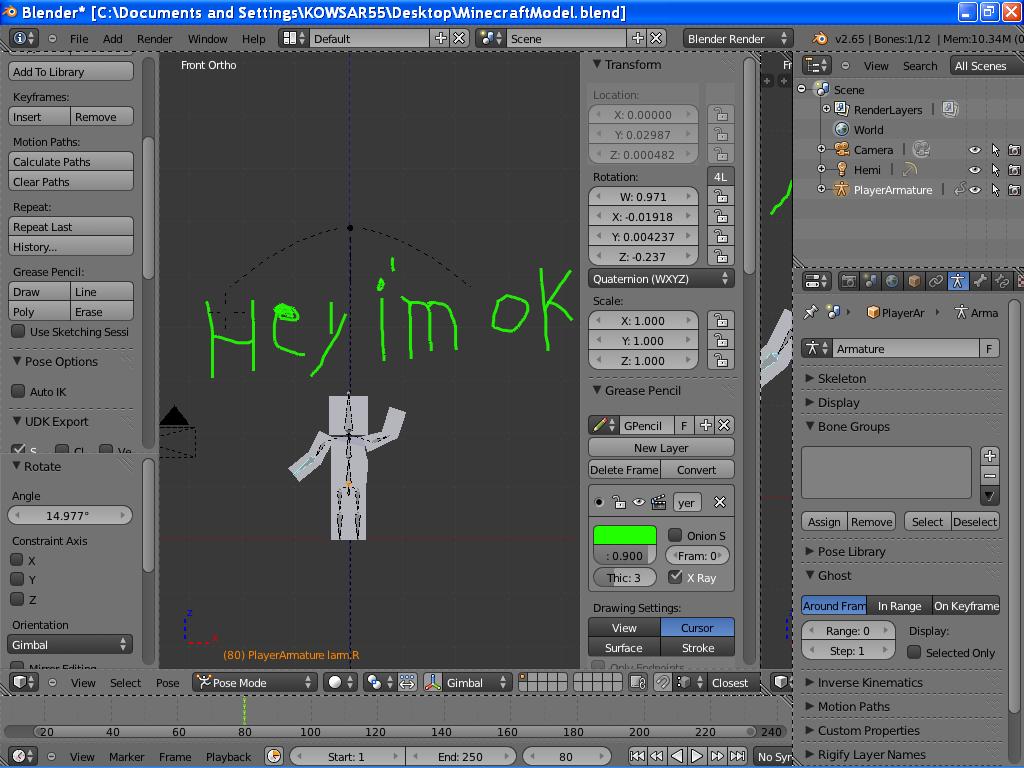1024x768 pixels.
Task: Open the Help menu
Action: coord(253,39)
